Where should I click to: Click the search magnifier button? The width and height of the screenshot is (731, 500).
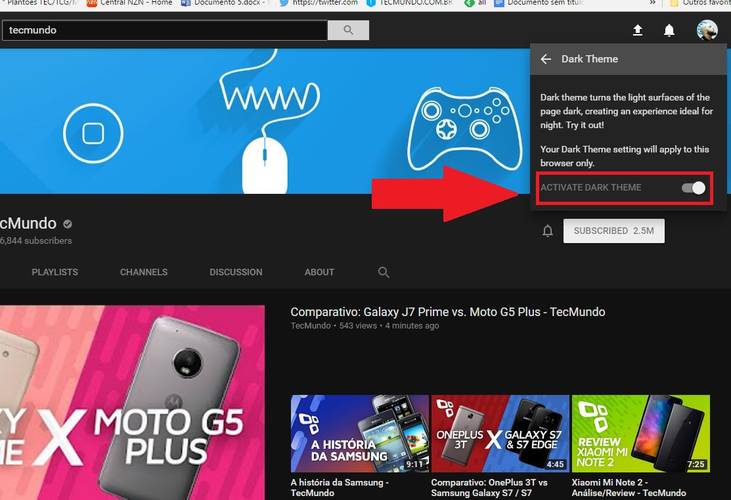pyautogui.click(x=348, y=30)
